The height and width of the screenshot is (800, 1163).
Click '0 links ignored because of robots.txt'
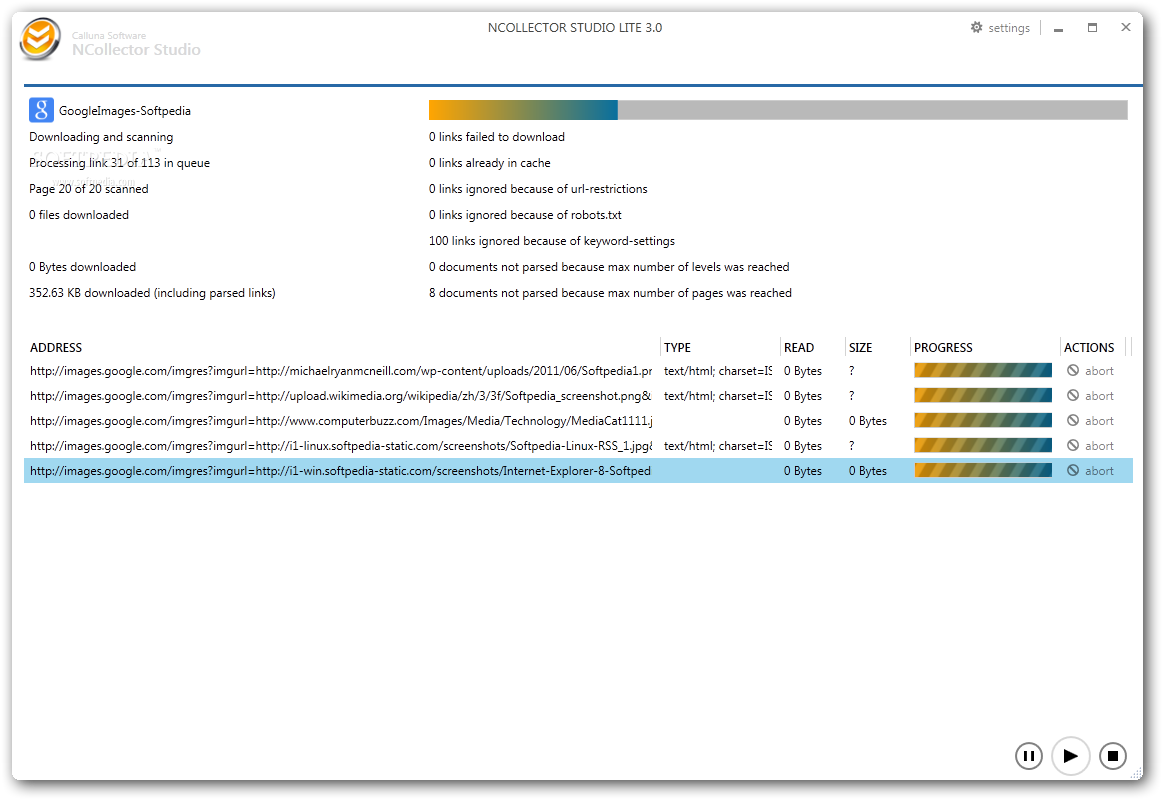[525, 215]
